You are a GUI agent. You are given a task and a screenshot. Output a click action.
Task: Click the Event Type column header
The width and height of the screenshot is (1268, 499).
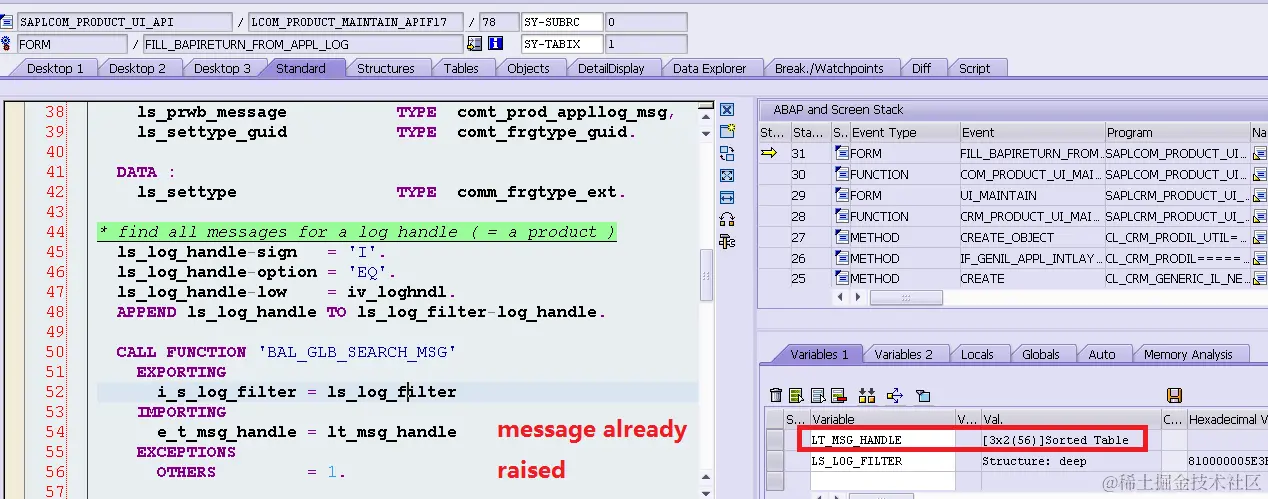coord(903,132)
